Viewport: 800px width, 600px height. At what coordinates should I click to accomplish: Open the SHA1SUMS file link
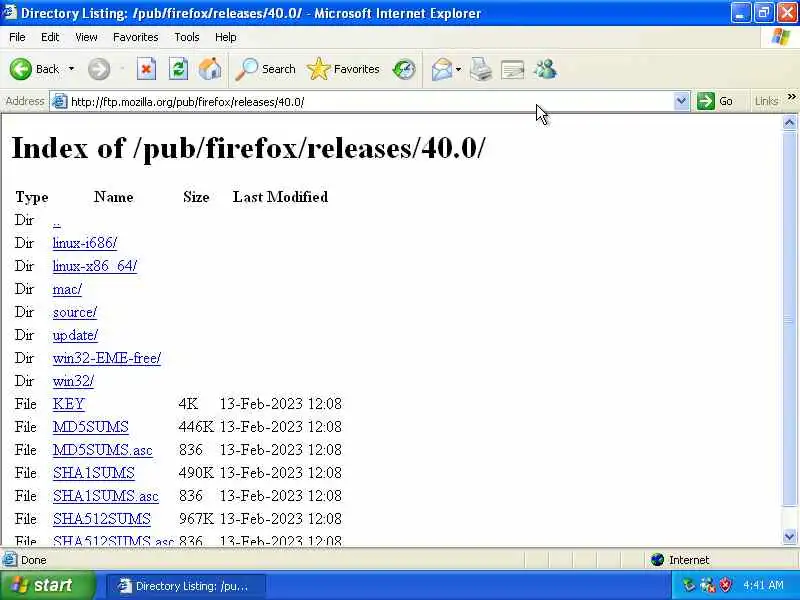pos(94,473)
